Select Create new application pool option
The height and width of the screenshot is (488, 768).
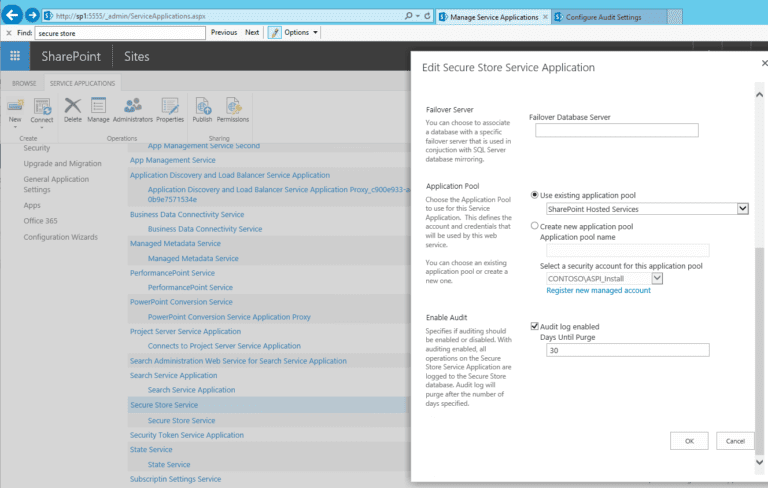pyautogui.click(x=535, y=227)
